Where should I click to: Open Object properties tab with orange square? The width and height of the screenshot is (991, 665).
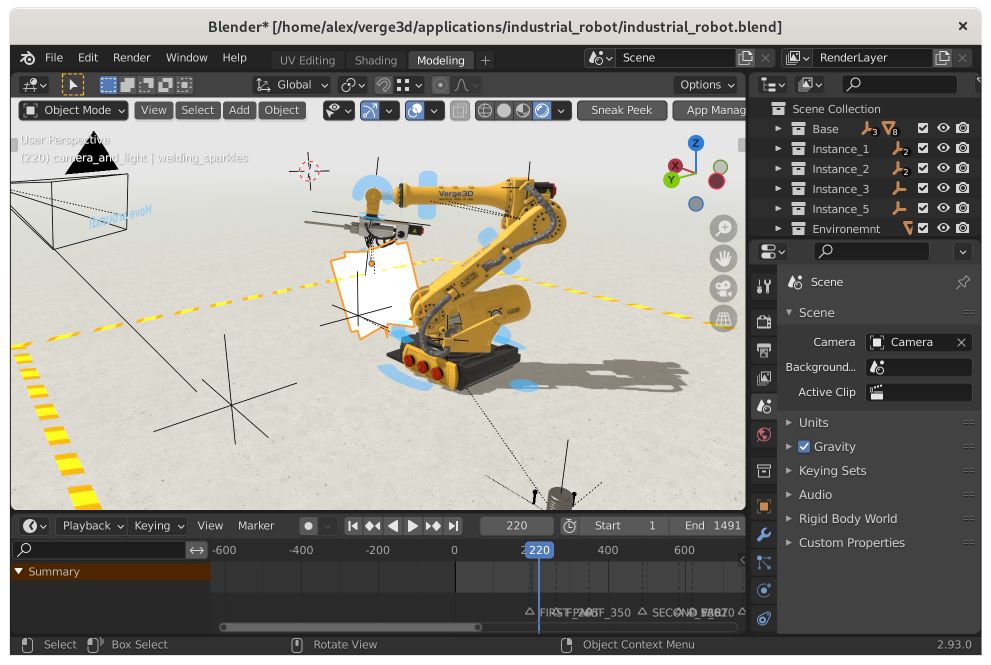click(x=763, y=506)
